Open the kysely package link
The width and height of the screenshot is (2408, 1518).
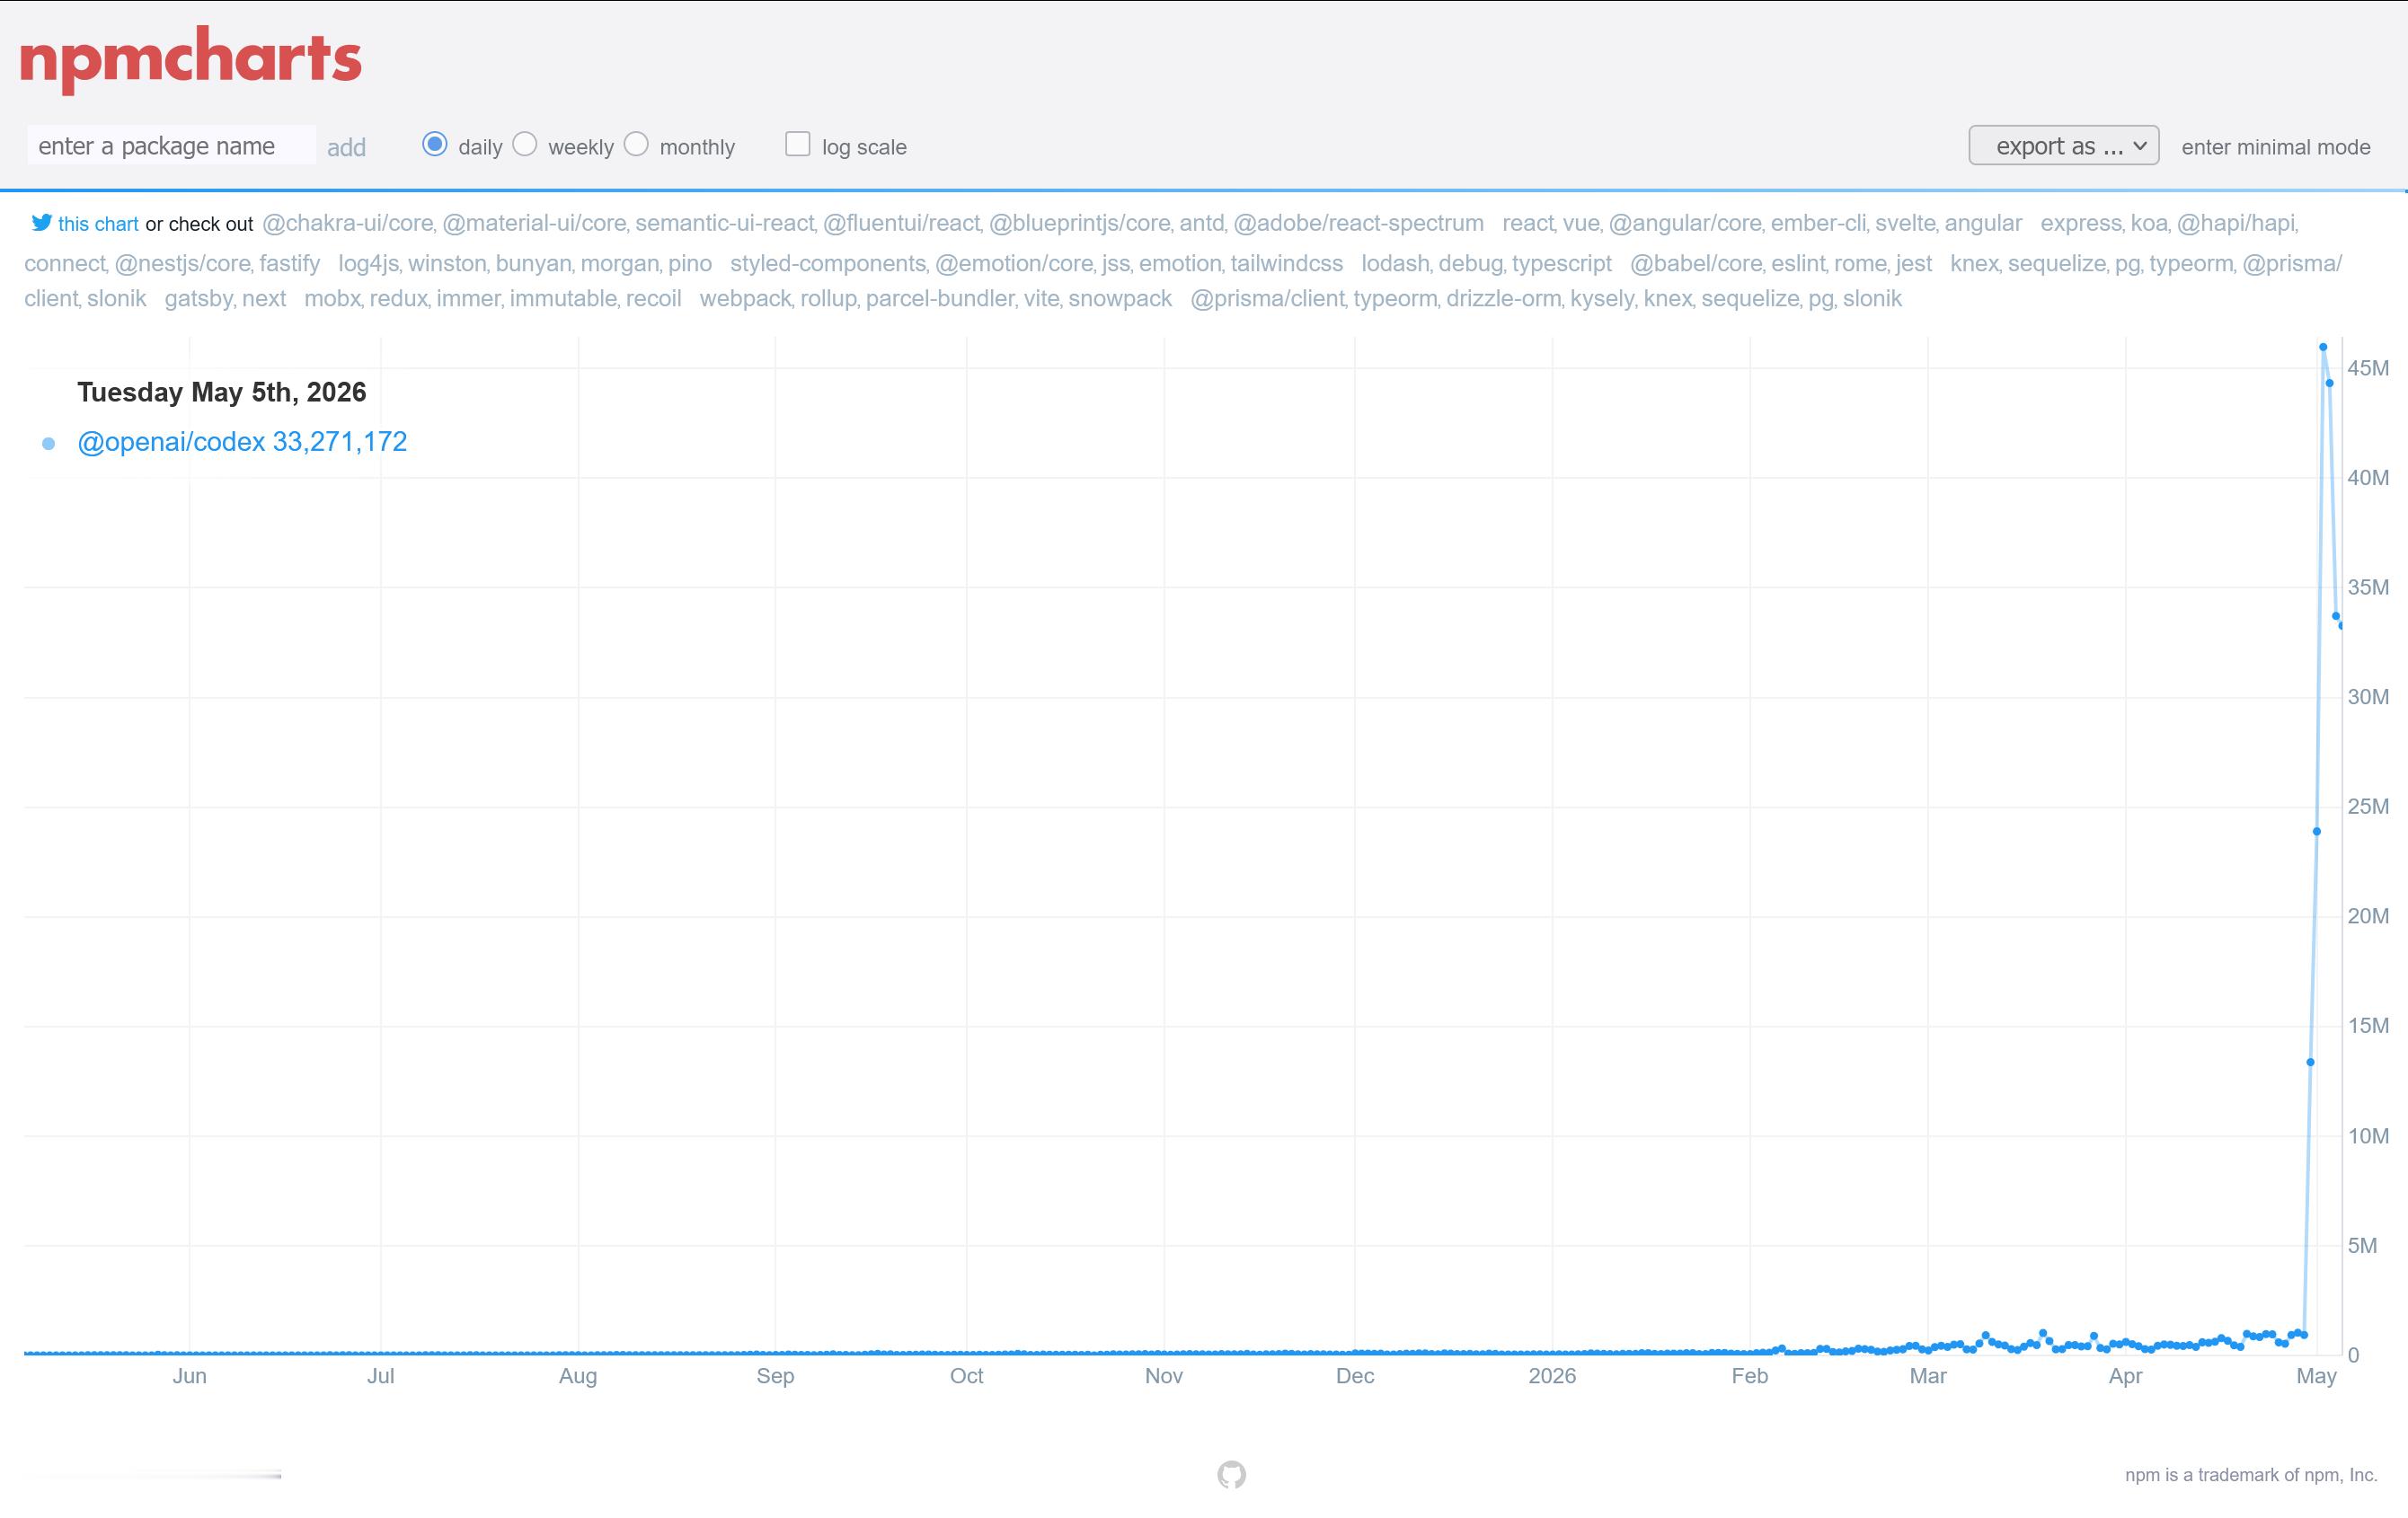click(1601, 298)
